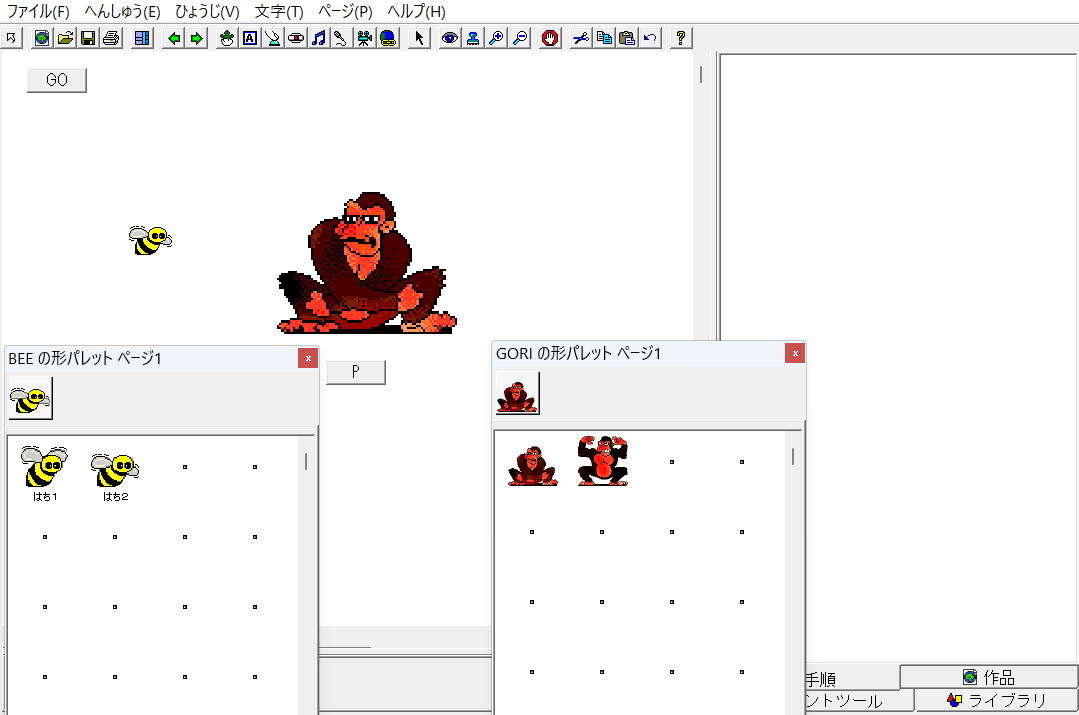Screen dimensions: 1079x715
Task: Select the stamp tool in toolbar
Action: click(473, 39)
